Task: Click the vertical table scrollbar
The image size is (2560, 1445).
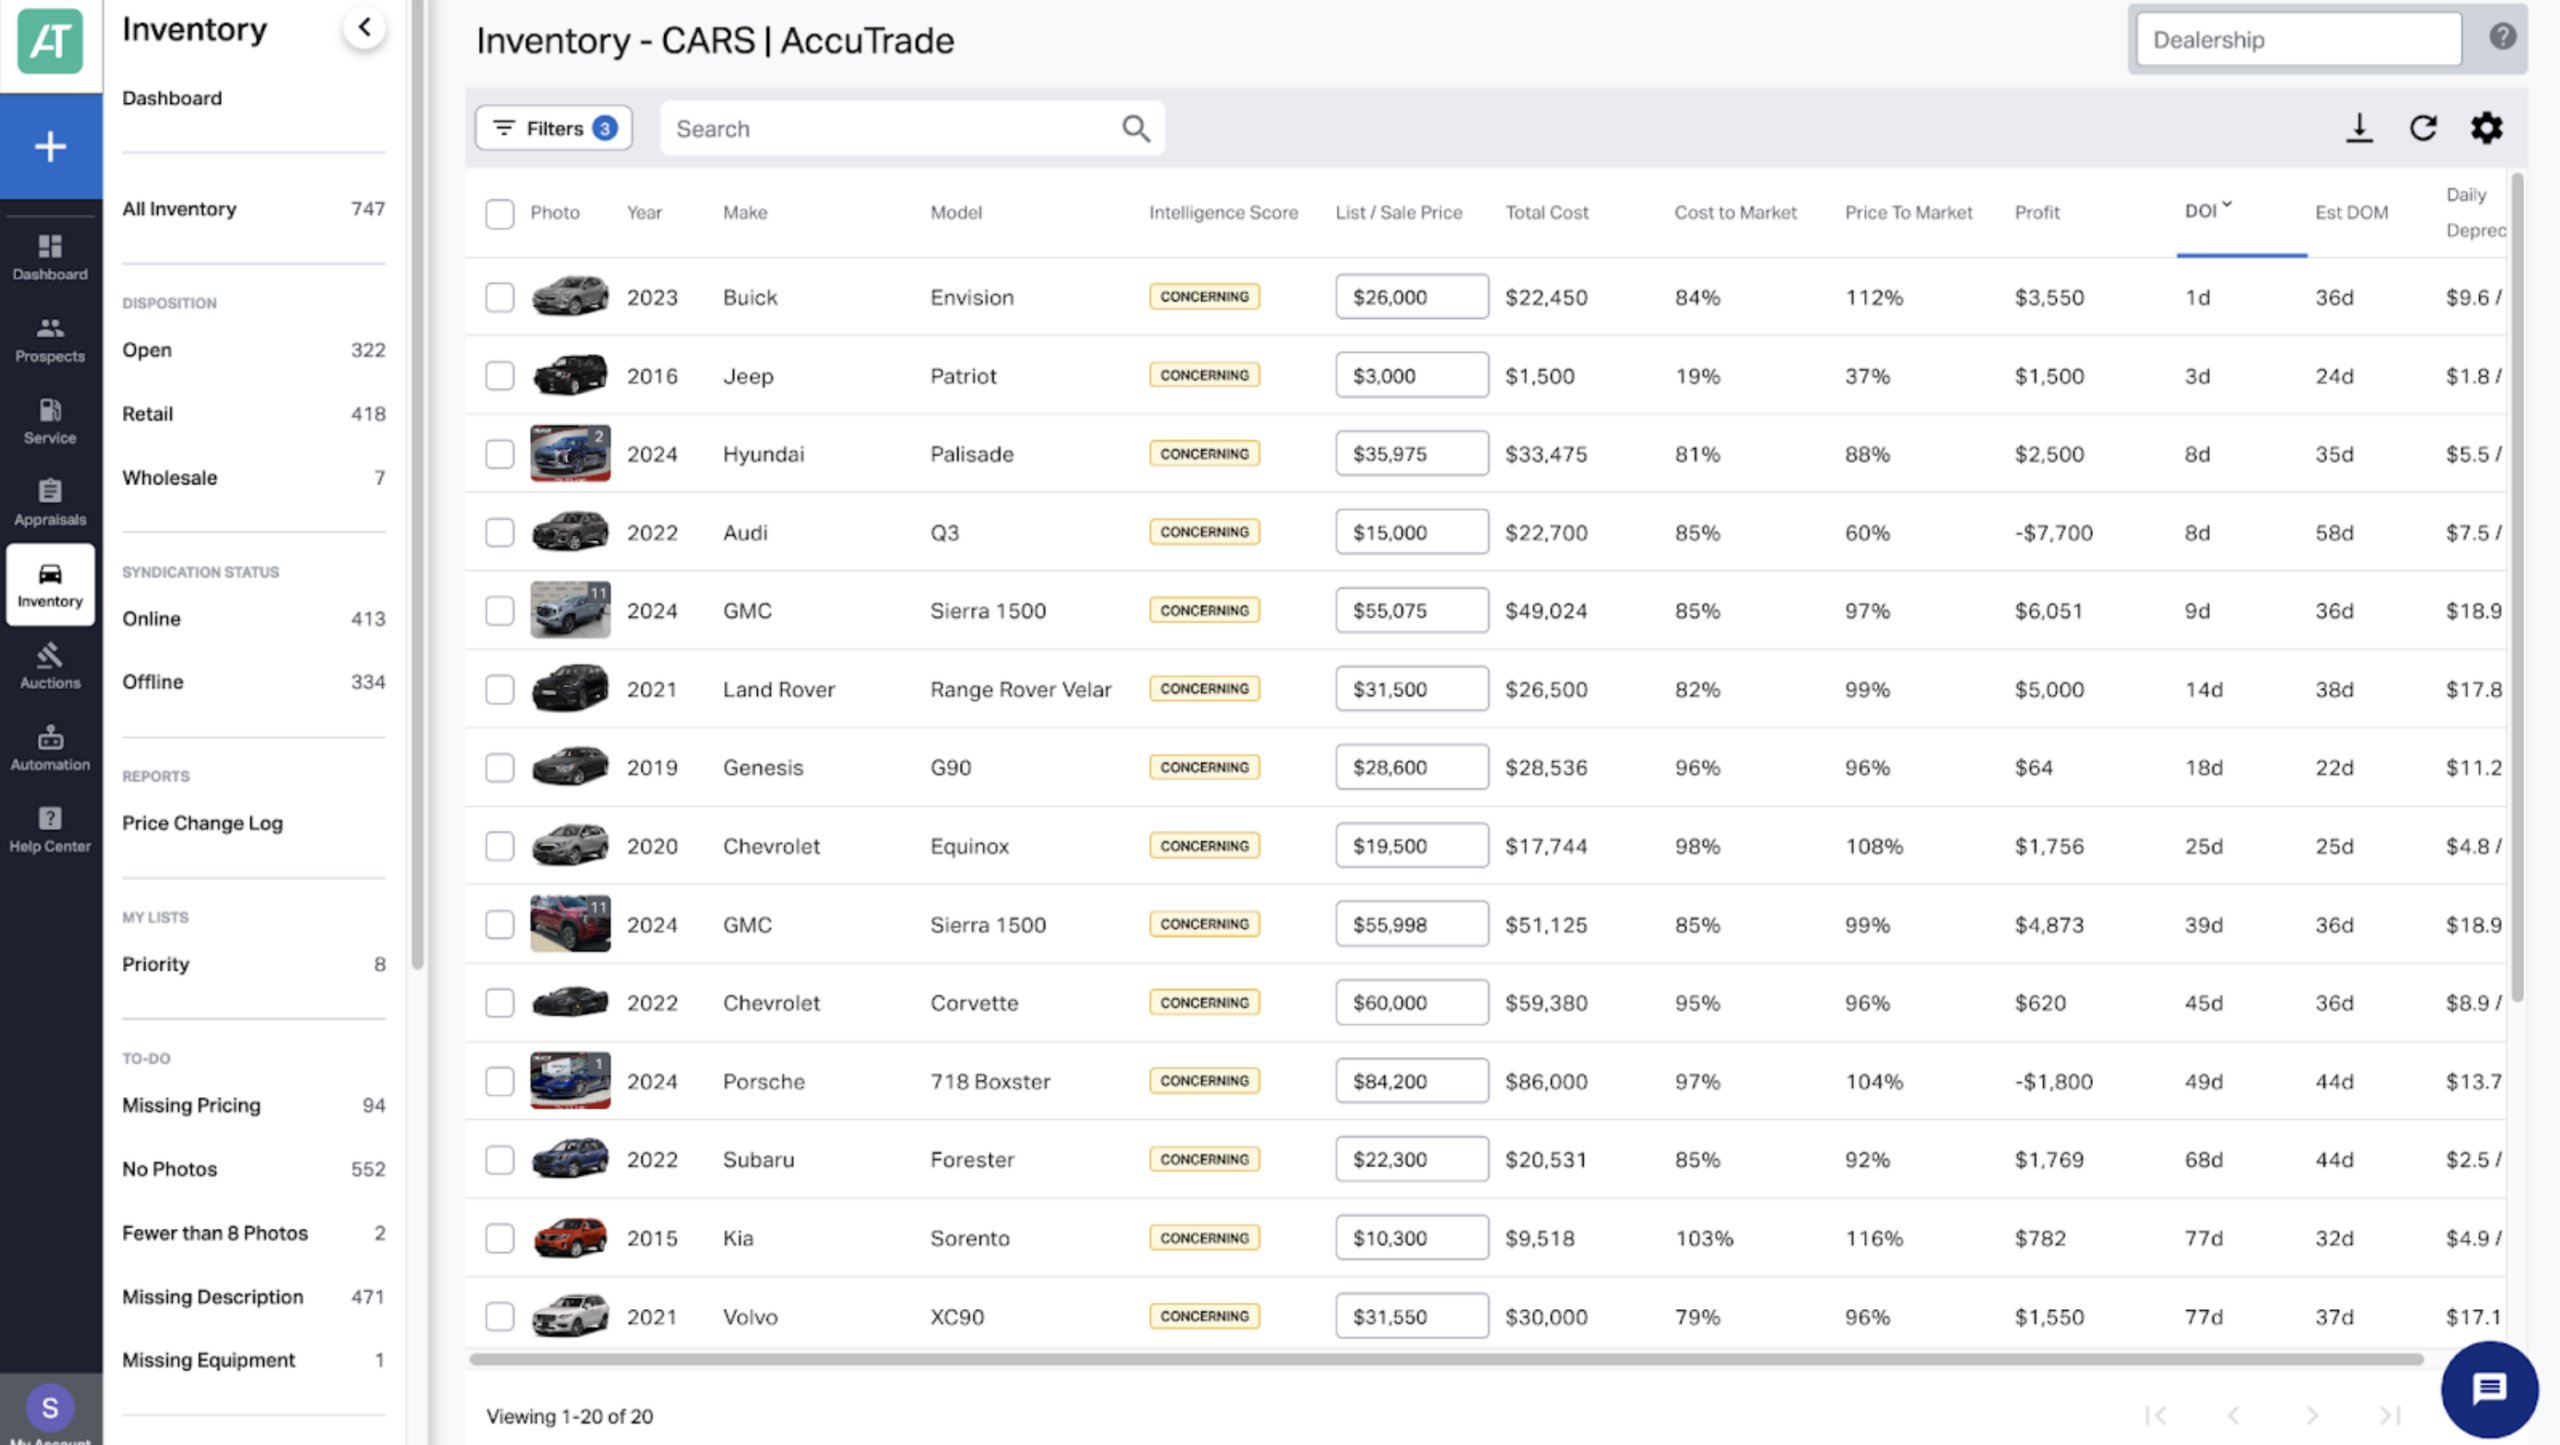Action: [x=2517, y=588]
